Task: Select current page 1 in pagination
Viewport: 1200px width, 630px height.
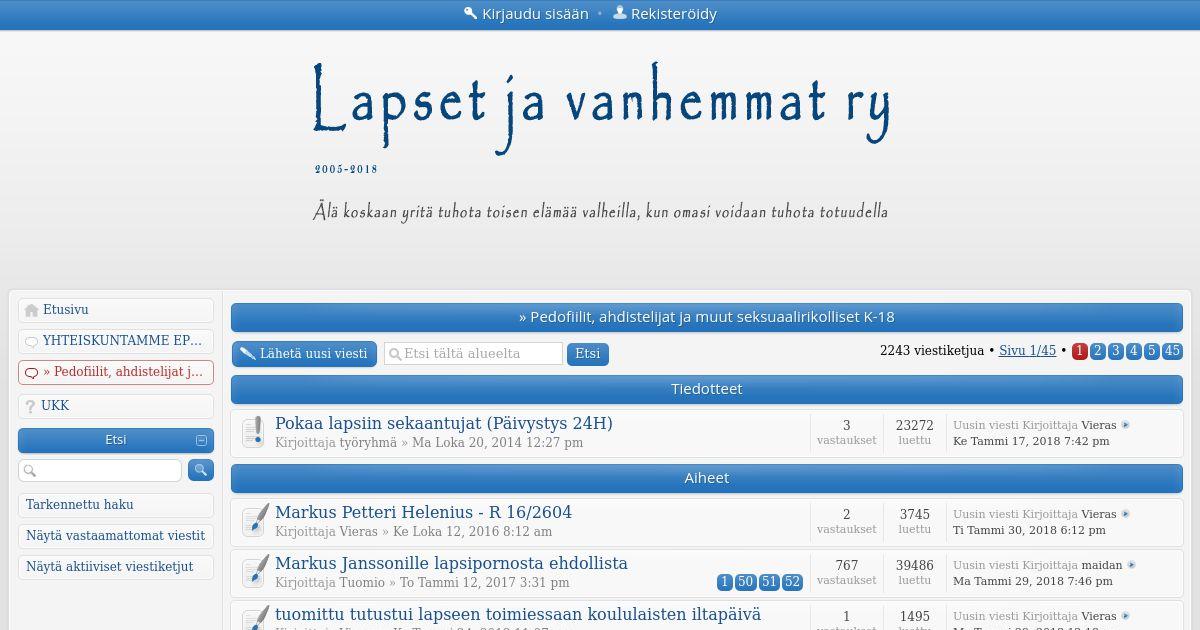Action: (1079, 351)
